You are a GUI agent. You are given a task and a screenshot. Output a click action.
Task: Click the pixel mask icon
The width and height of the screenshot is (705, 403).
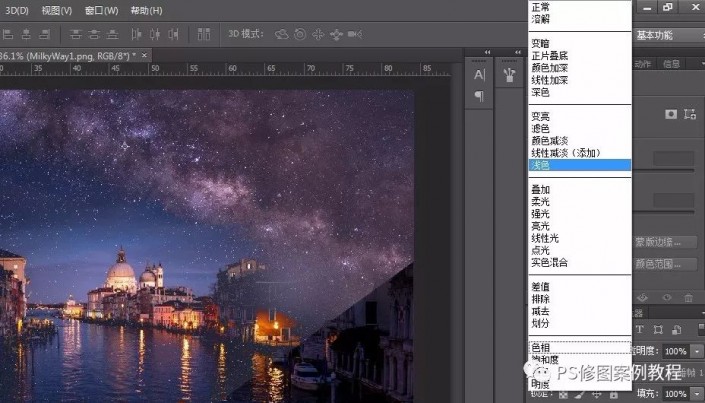[671, 114]
